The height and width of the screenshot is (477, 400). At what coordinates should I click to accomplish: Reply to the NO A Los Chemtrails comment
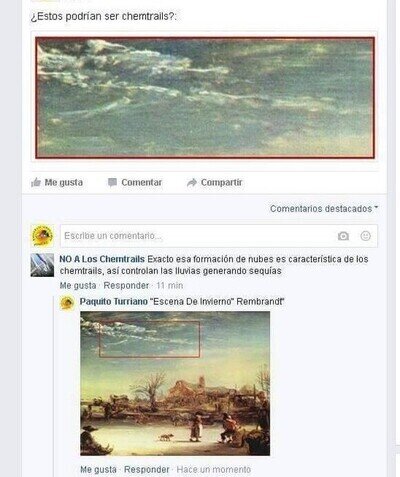126,286
